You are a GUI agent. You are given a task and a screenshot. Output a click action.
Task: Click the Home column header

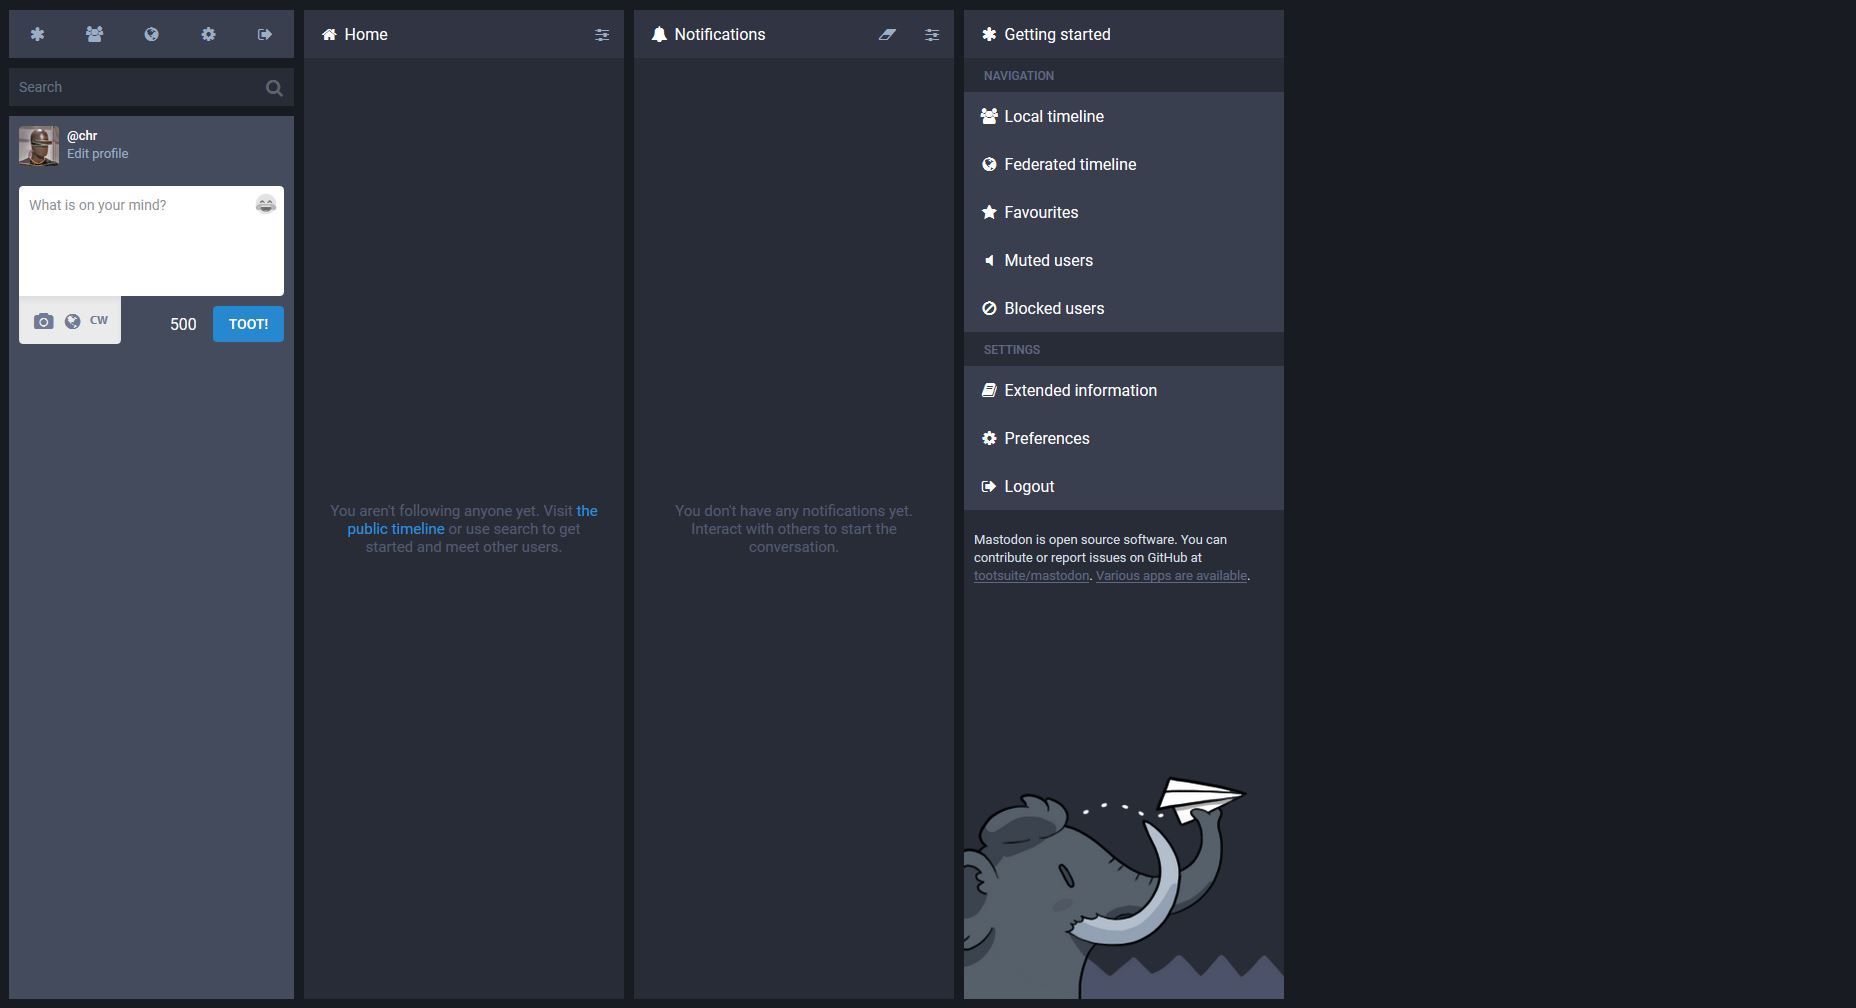464,34
